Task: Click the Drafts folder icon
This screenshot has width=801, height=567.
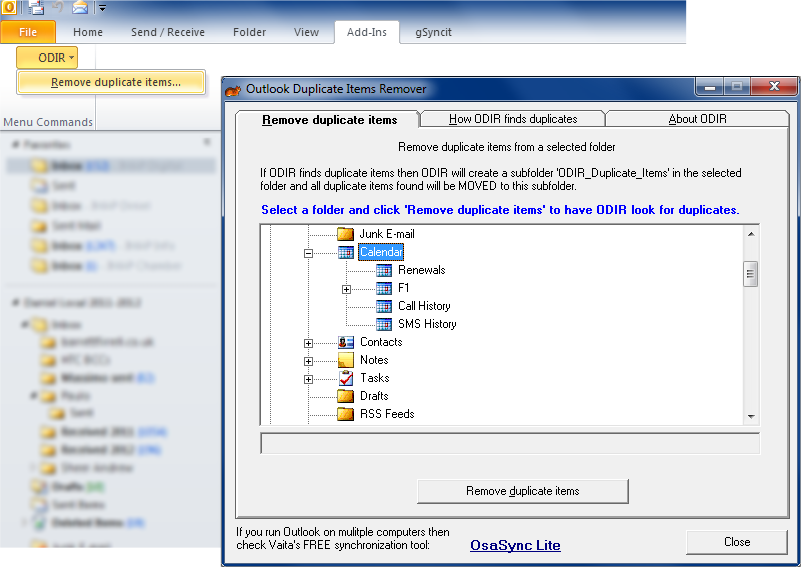Action: click(x=346, y=396)
